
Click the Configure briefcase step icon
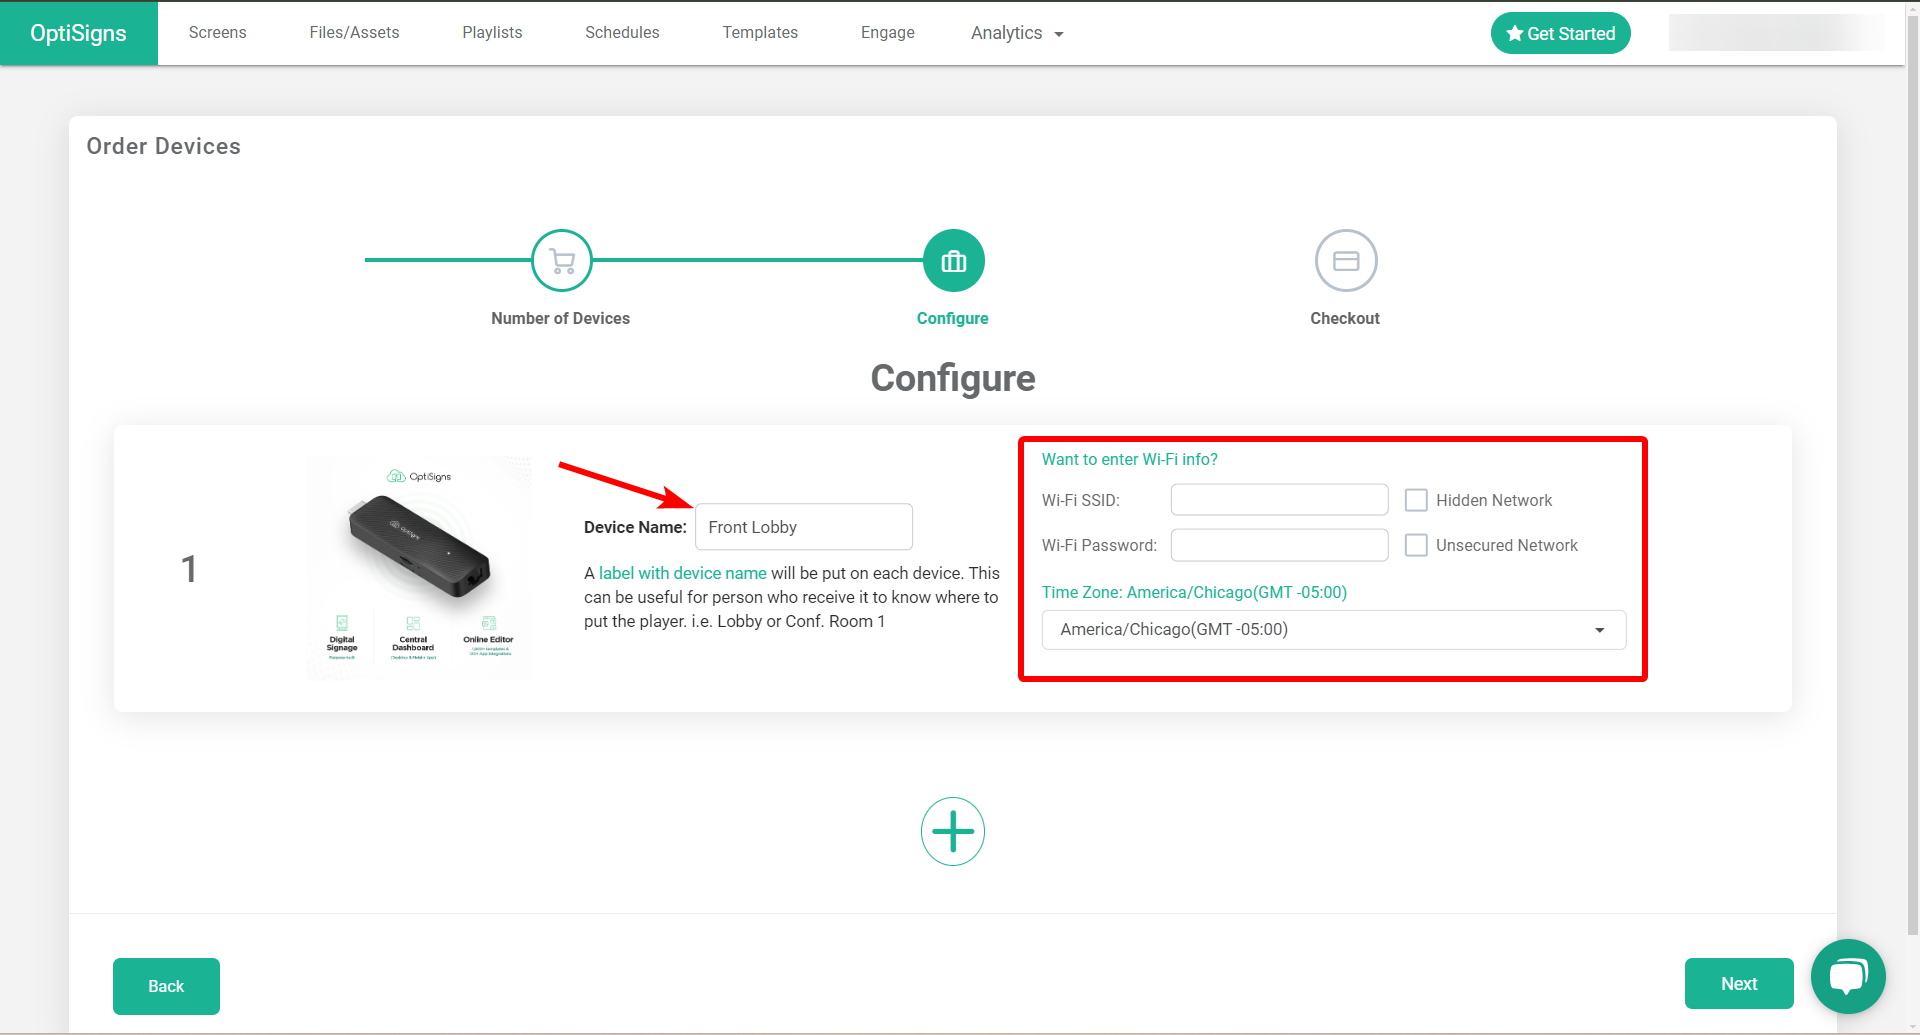[954, 261]
